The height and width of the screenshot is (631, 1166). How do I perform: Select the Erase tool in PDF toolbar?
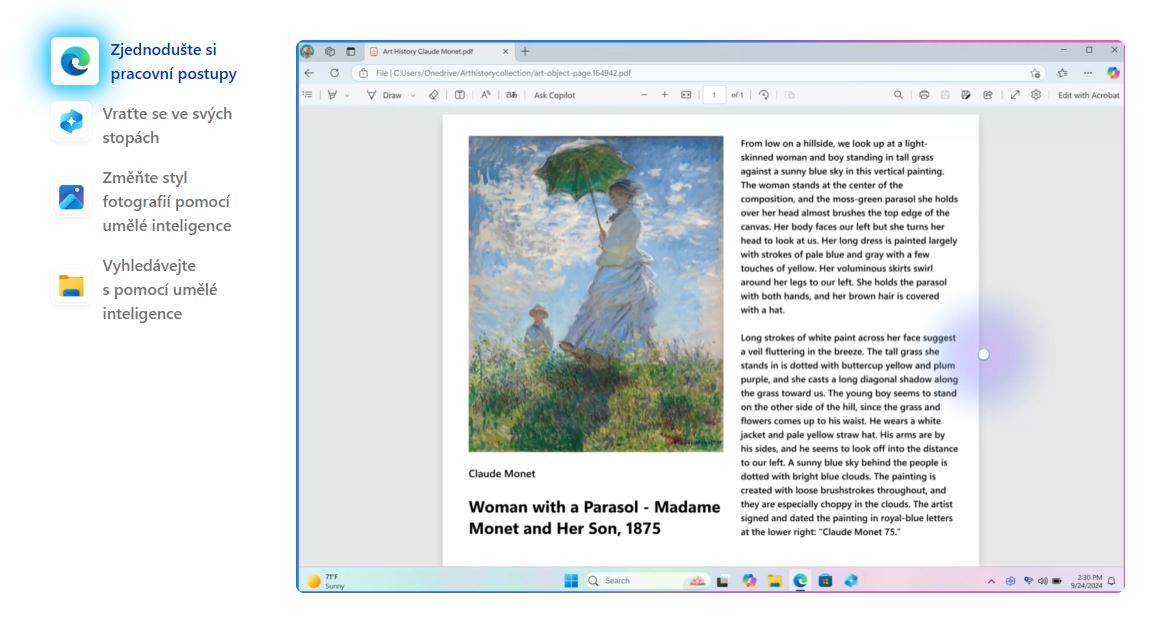click(x=433, y=95)
